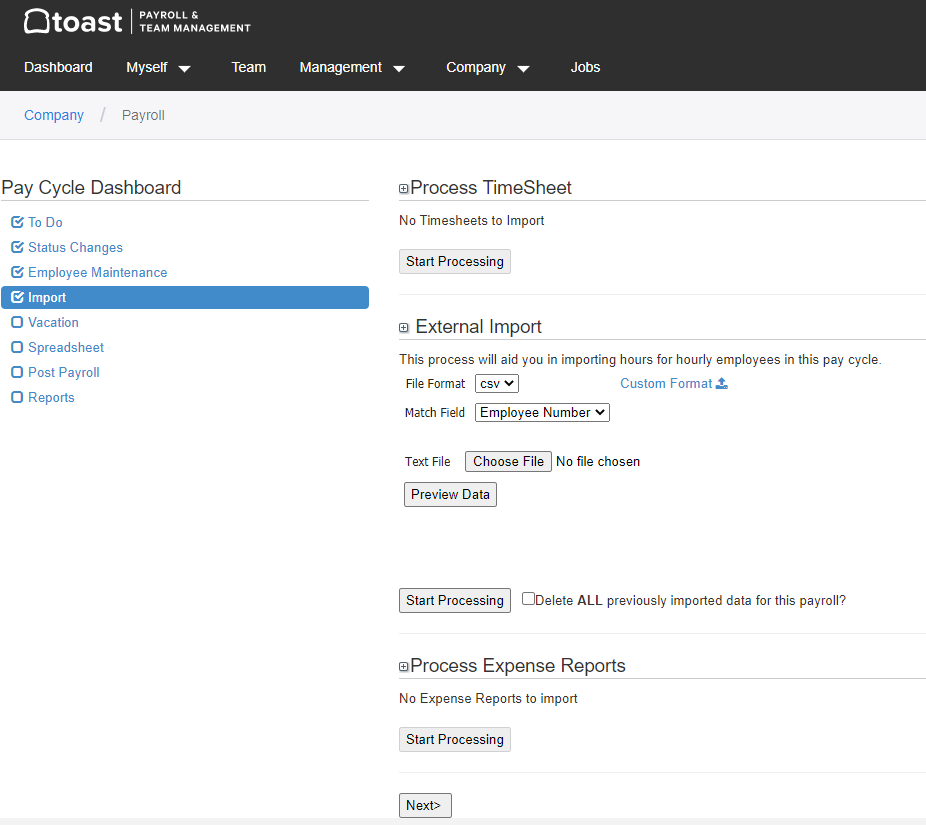Click the plus icon before Process Expense Reports

(403, 666)
